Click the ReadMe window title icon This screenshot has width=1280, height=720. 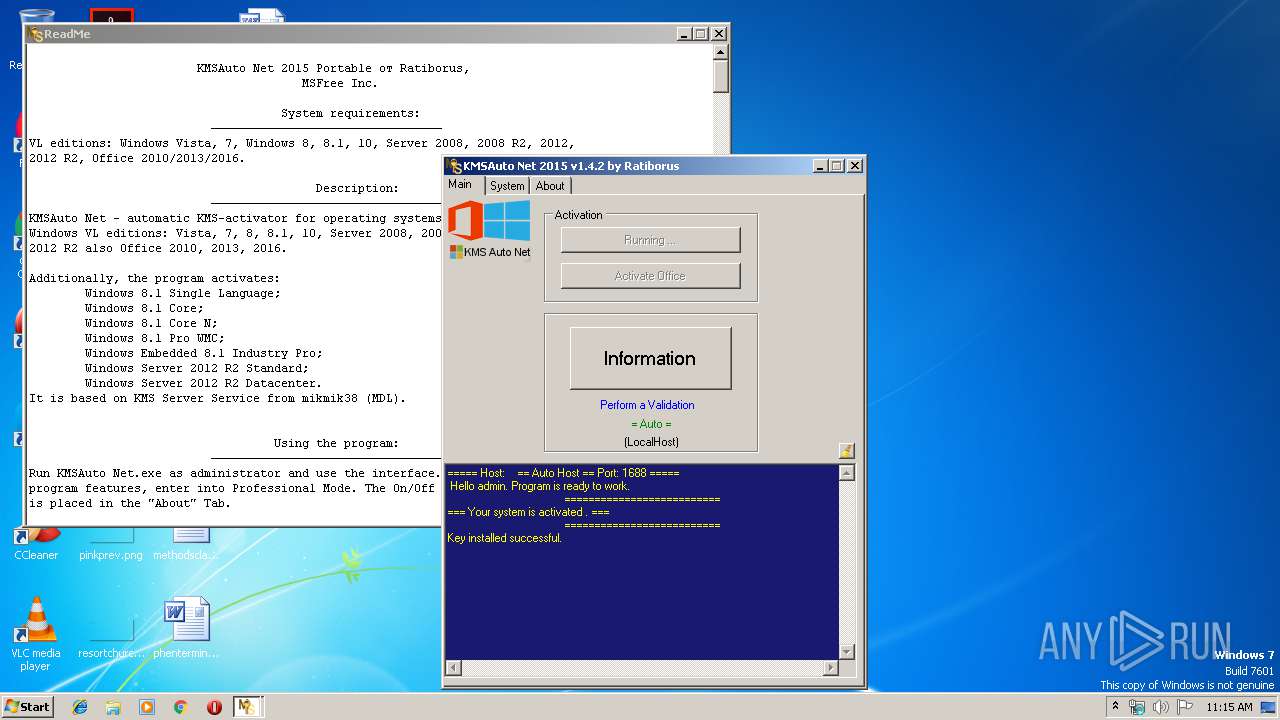pos(36,33)
